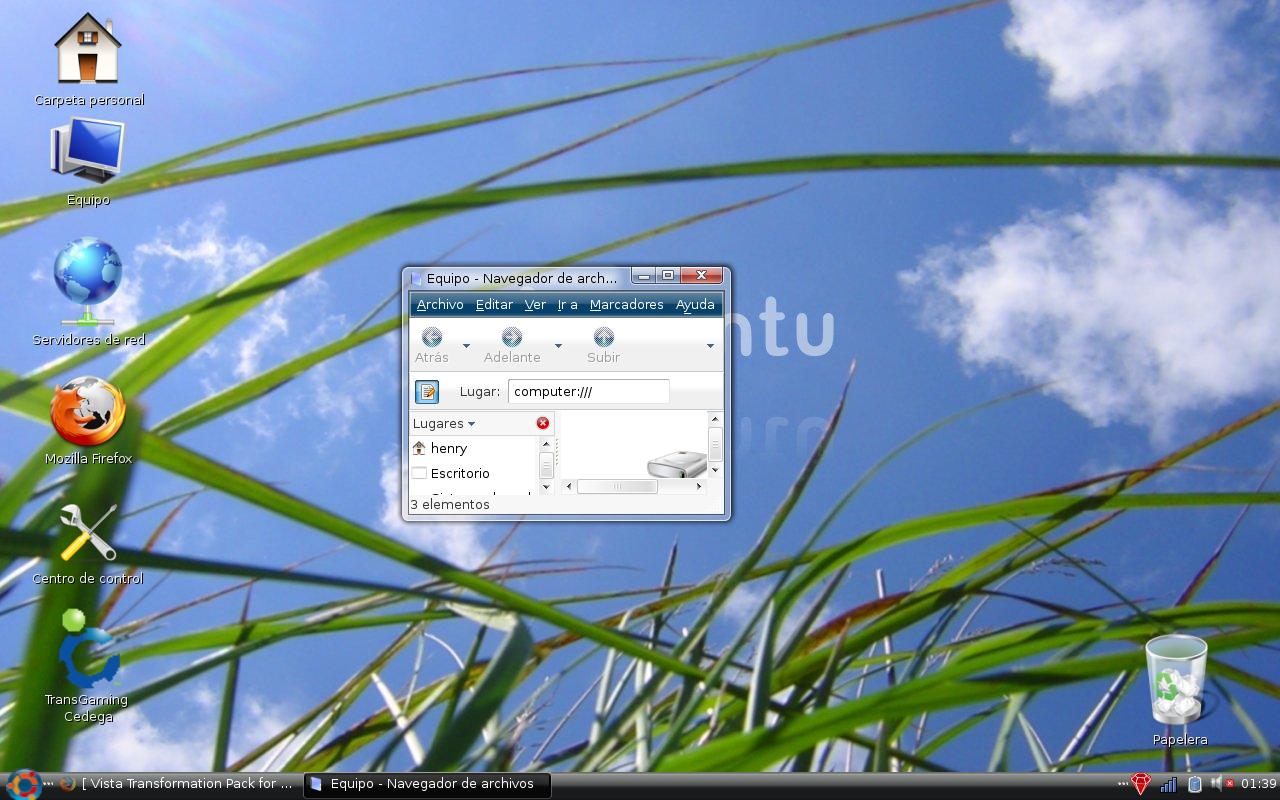Open the Ir a menu
Screen dimensions: 1280x800
pyautogui.click(x=567, y=304)
